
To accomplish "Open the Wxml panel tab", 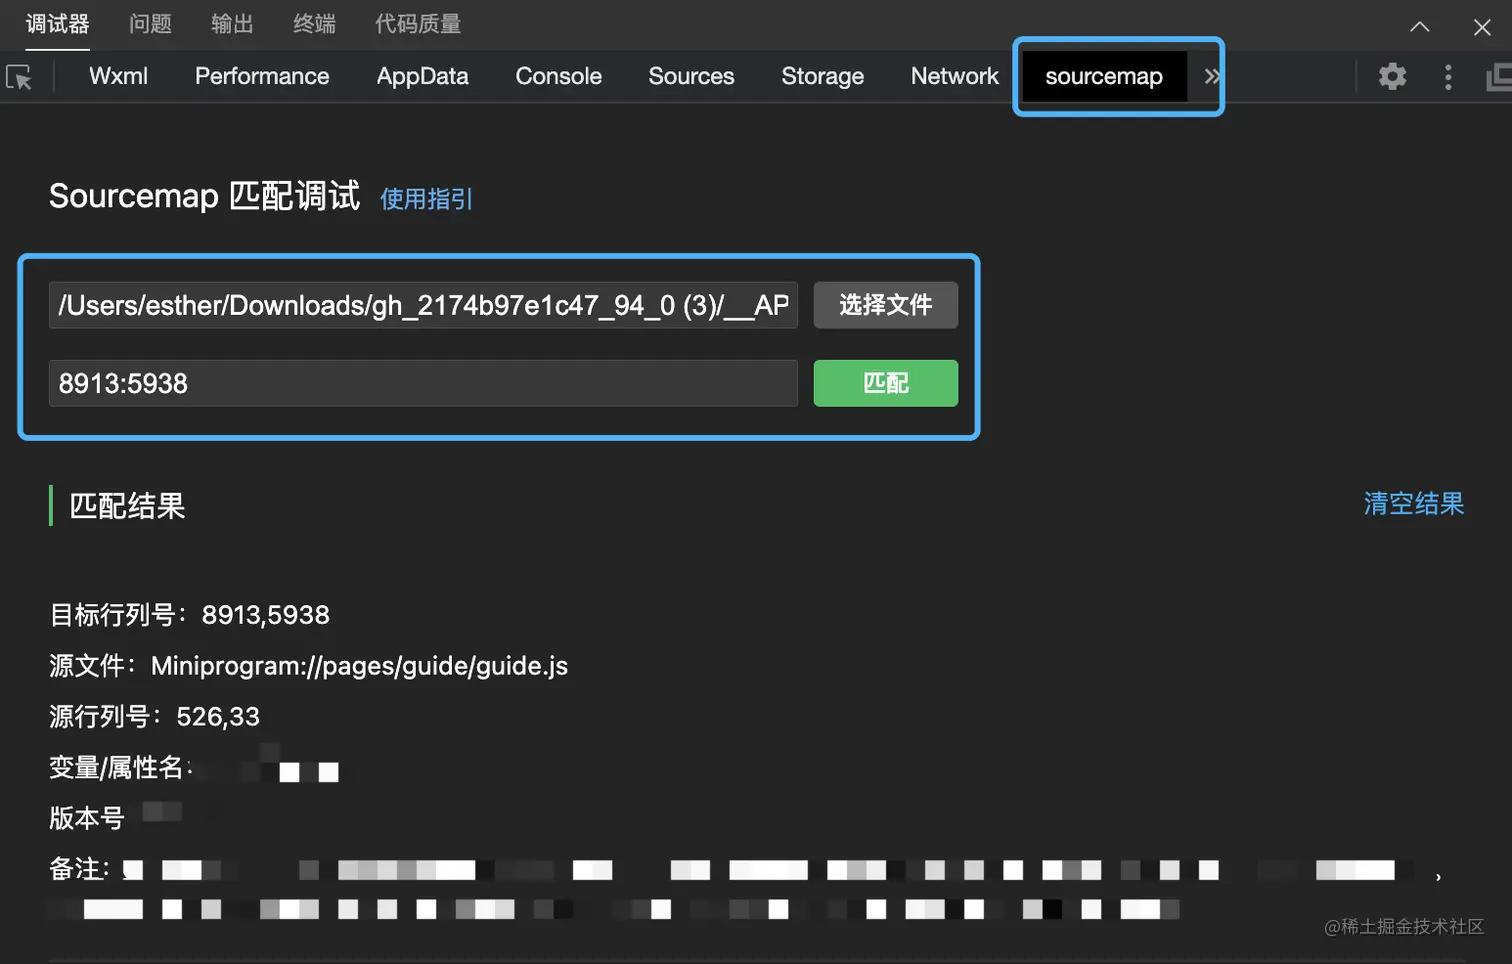I will coord(118,76).
